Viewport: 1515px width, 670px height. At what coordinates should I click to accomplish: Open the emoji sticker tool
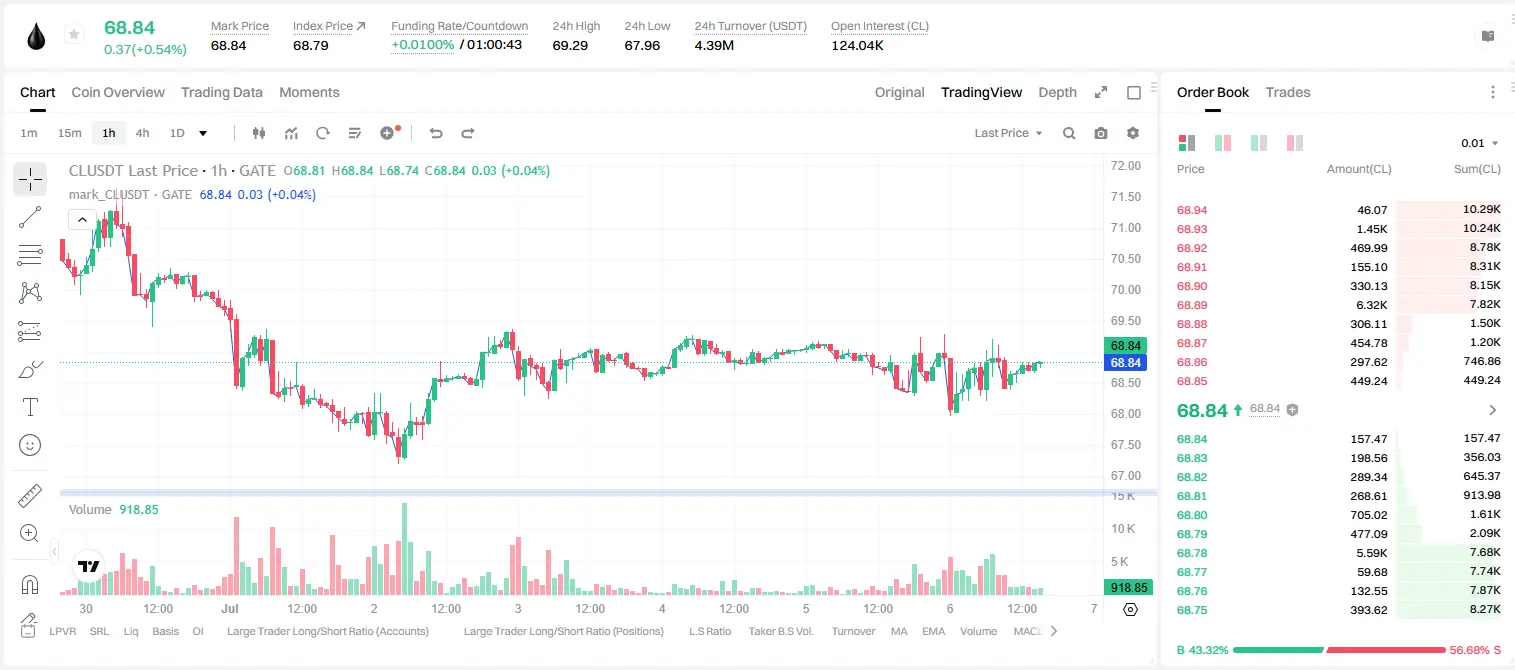pos(30,445)
